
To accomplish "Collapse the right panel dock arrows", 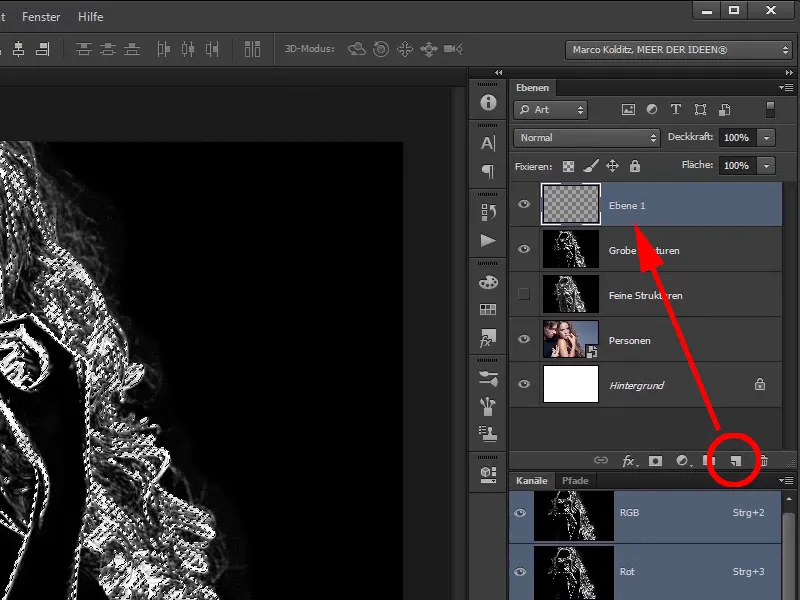I will click(x=789, y=72).
